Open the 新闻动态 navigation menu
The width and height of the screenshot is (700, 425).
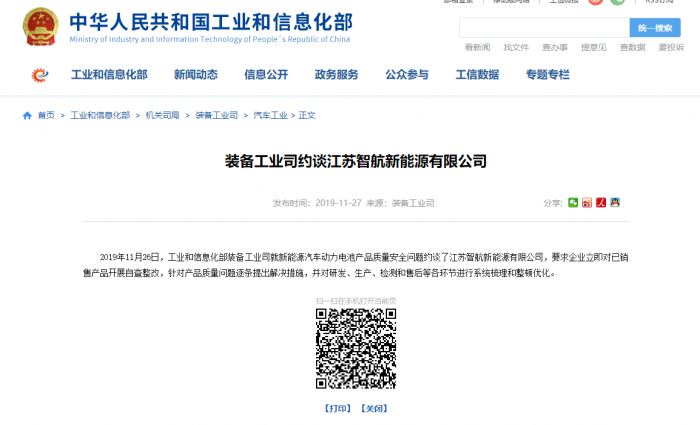point(196,75)
